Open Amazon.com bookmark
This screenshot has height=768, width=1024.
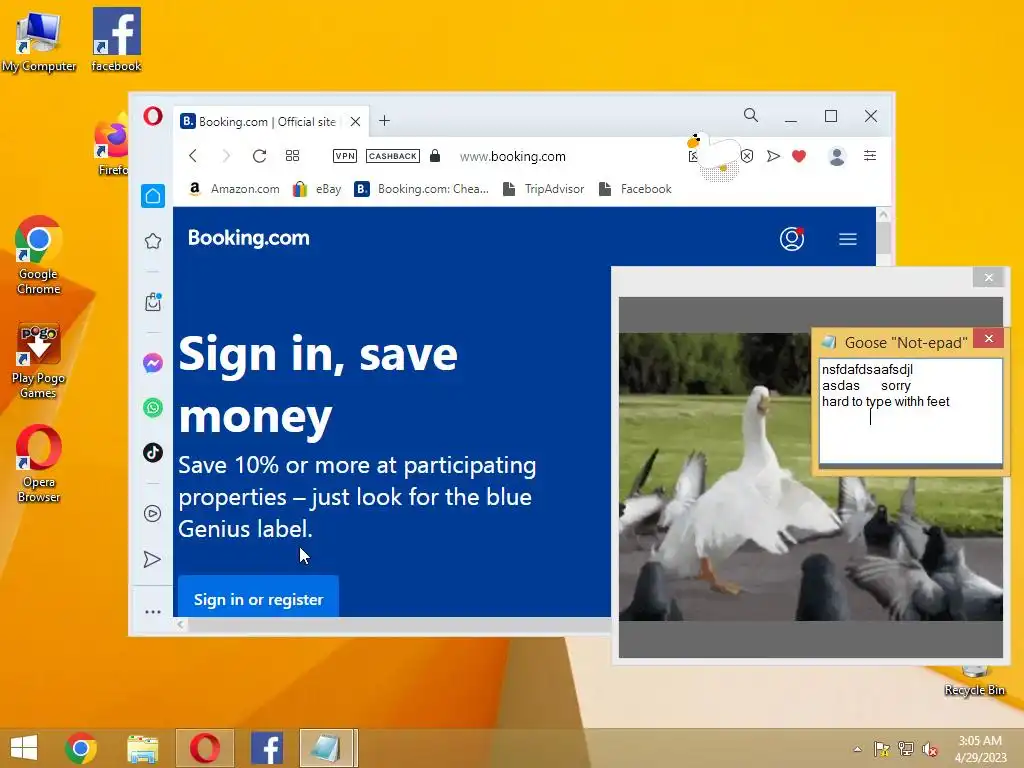[x=234, y=189]
